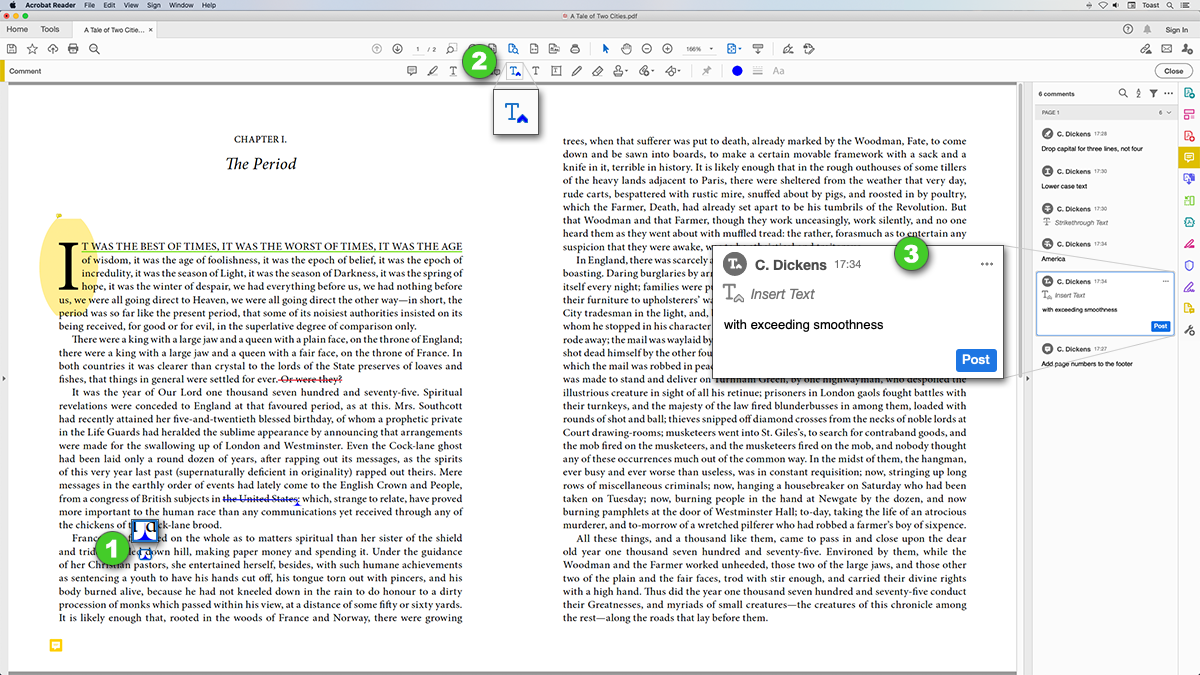Click the Sign In link

[x=1177, y=30]
